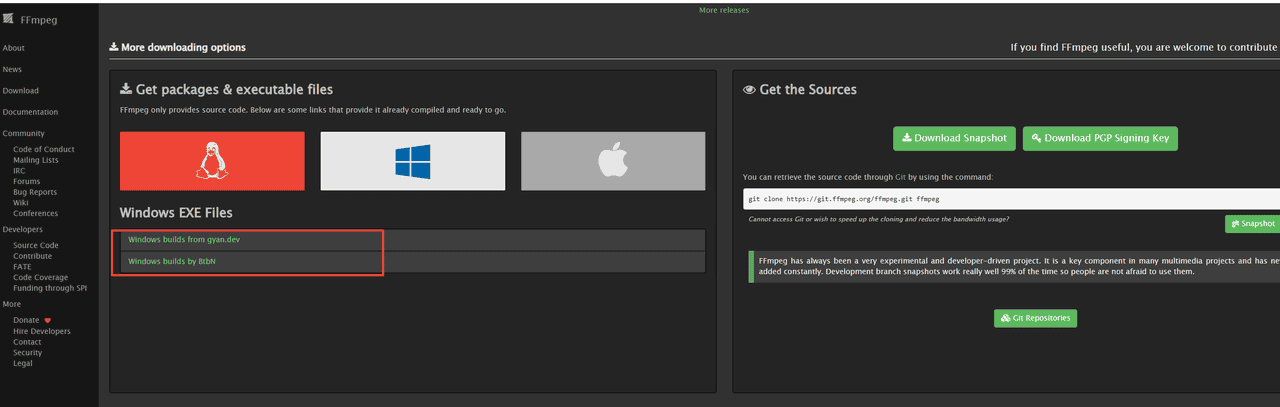This screenshot has height=407, width=1280.
Task: Click the red heart beside Donate
Action: point(47,321)
